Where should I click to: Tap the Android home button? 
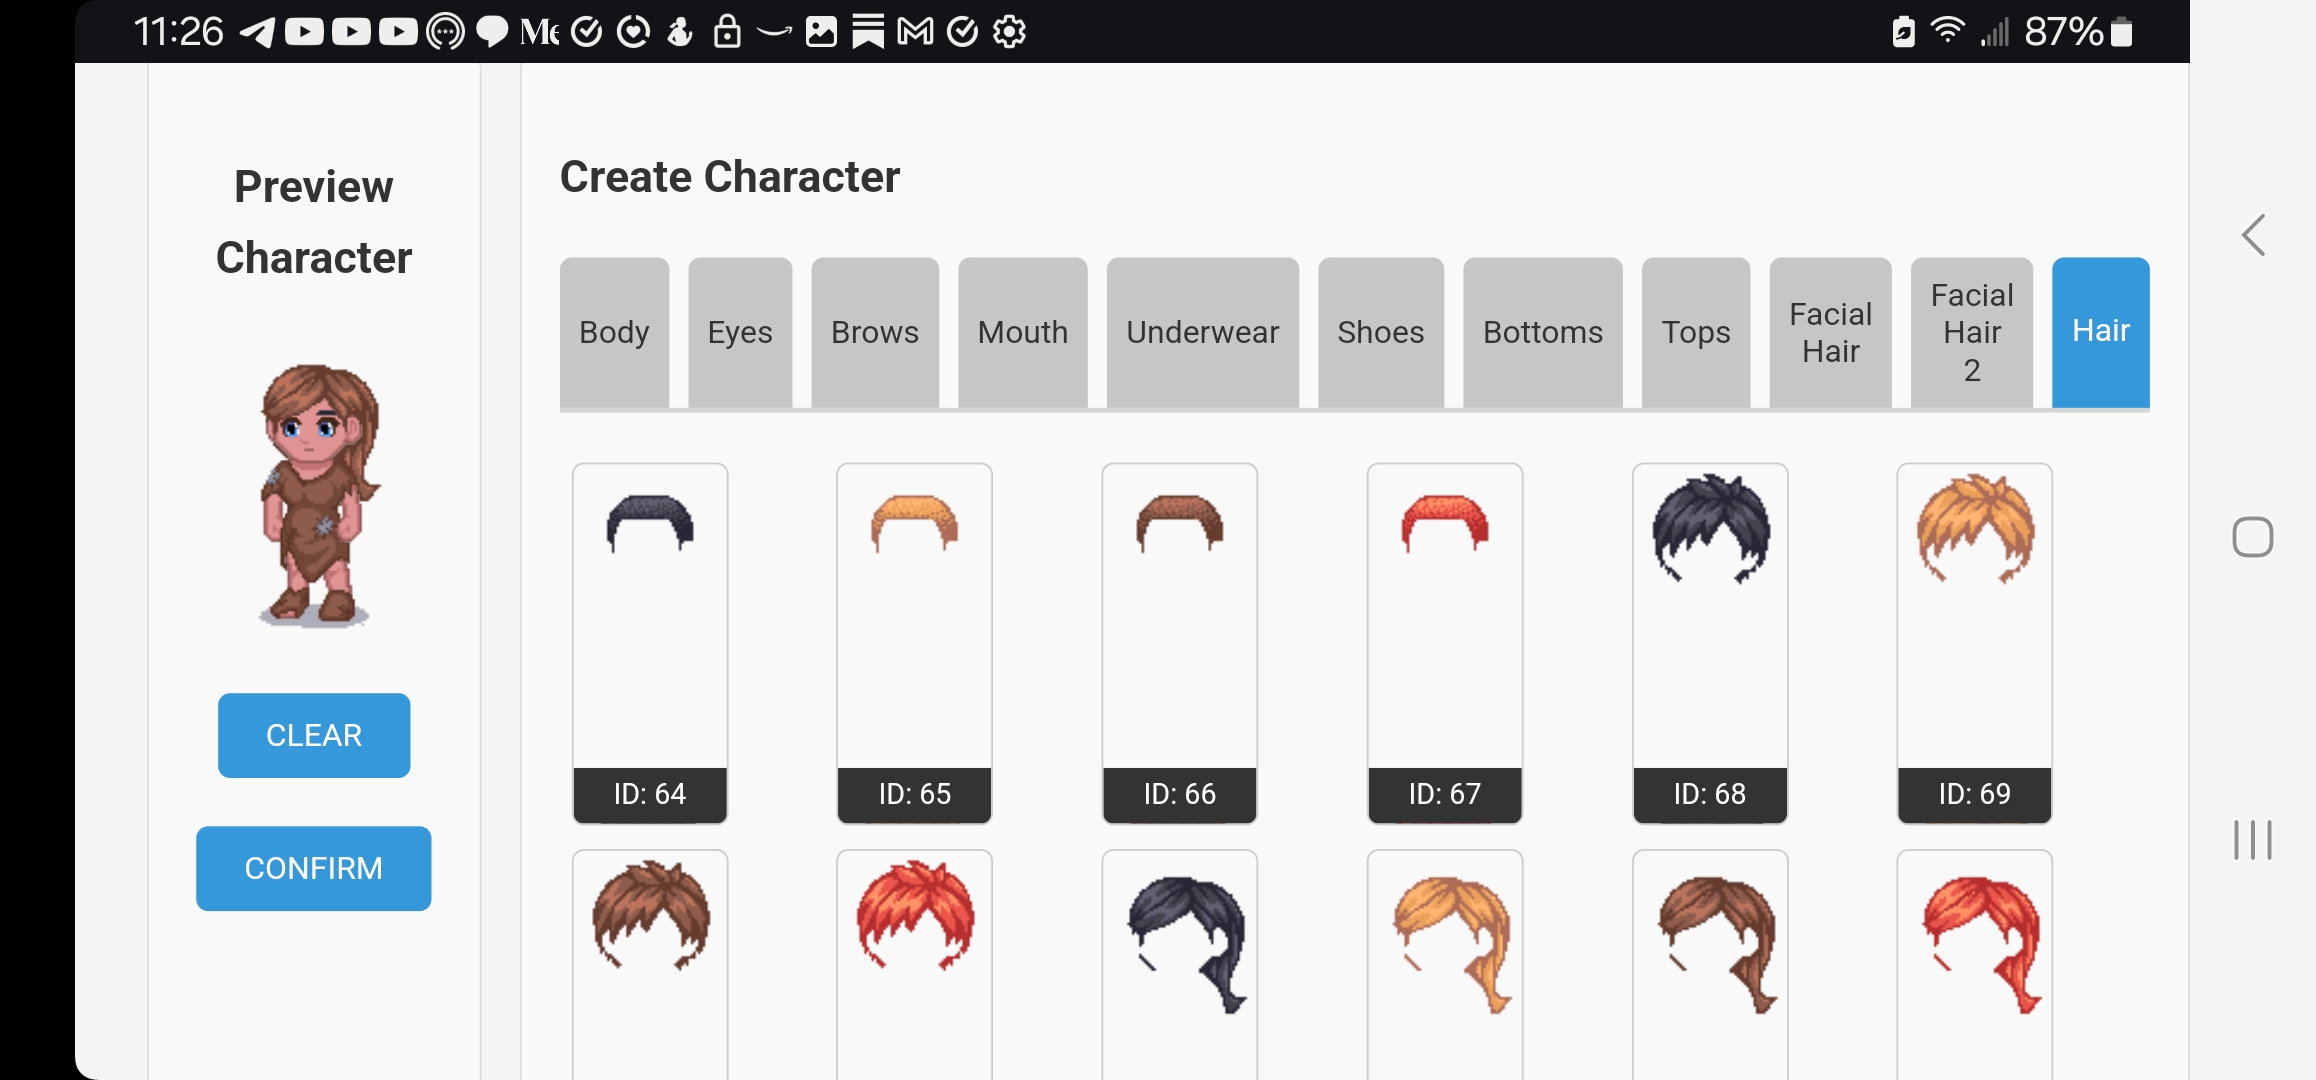[x=2252, y=537]
